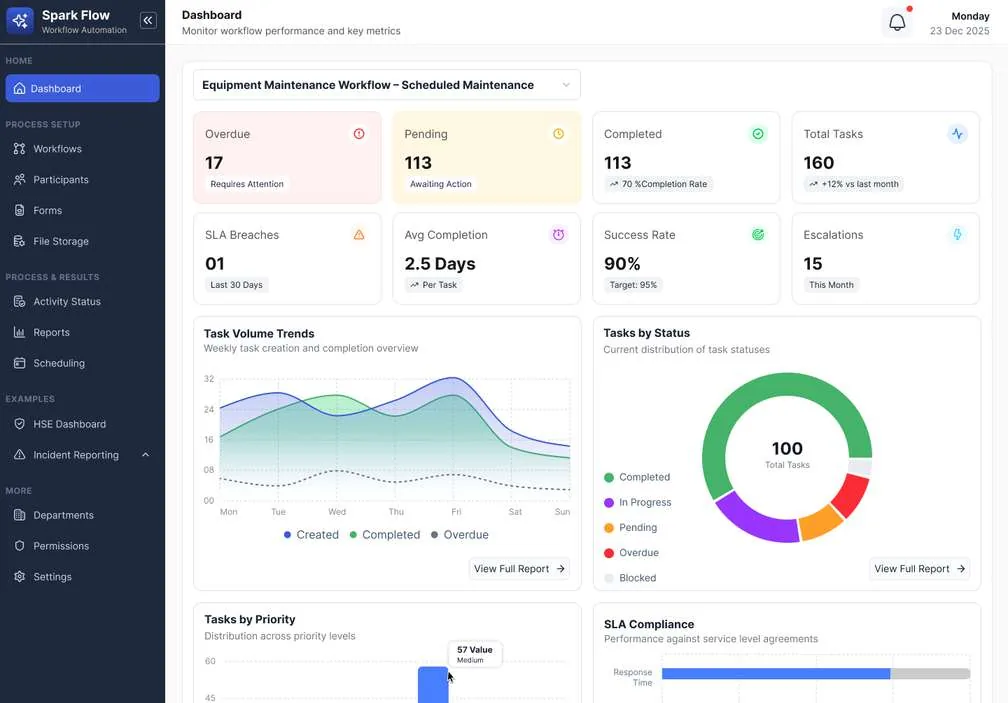The height and width of the screenshot is (703, 1008).
Task: View Full Report under Tasks by Status
Action: coord(919,569)
